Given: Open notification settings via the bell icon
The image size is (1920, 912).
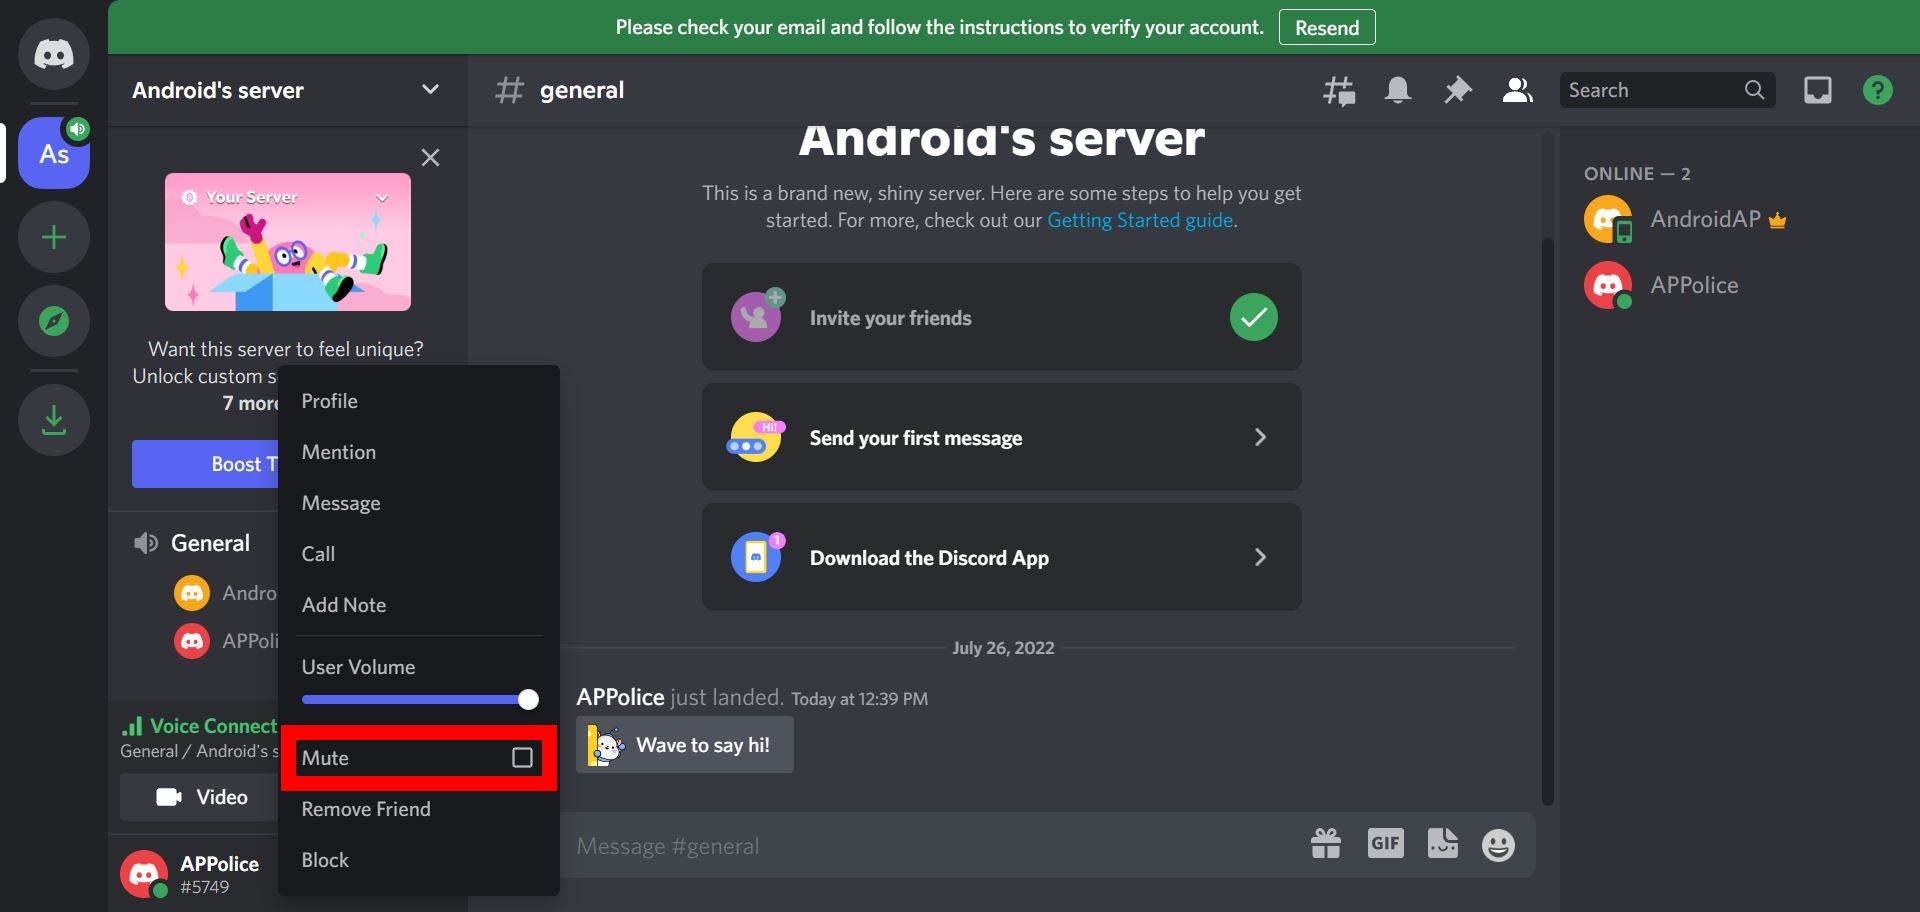Looking at the screenshot, I should 1398,90.
